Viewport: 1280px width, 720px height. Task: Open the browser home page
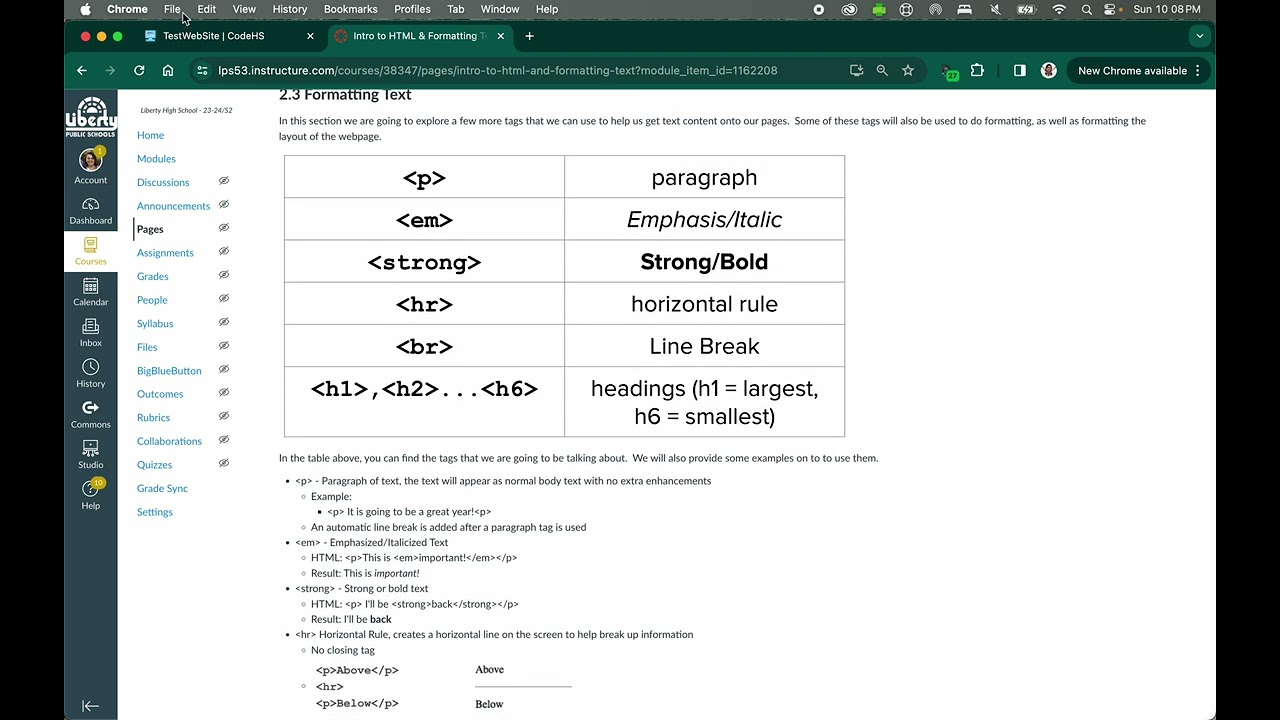tap(168, 71)
